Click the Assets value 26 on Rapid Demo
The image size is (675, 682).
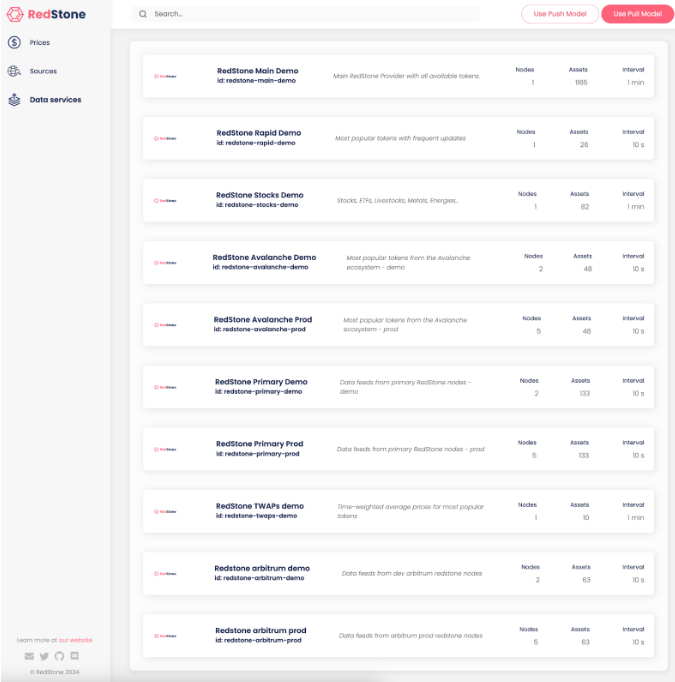584,144
